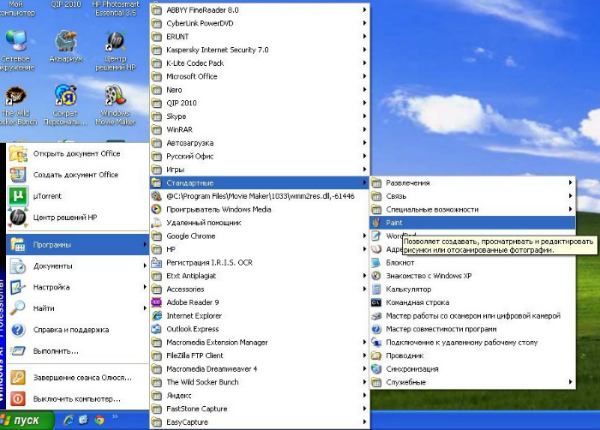Click the Командная строка black icon
This screenshot has height=430, width=600.
(377, 303)
